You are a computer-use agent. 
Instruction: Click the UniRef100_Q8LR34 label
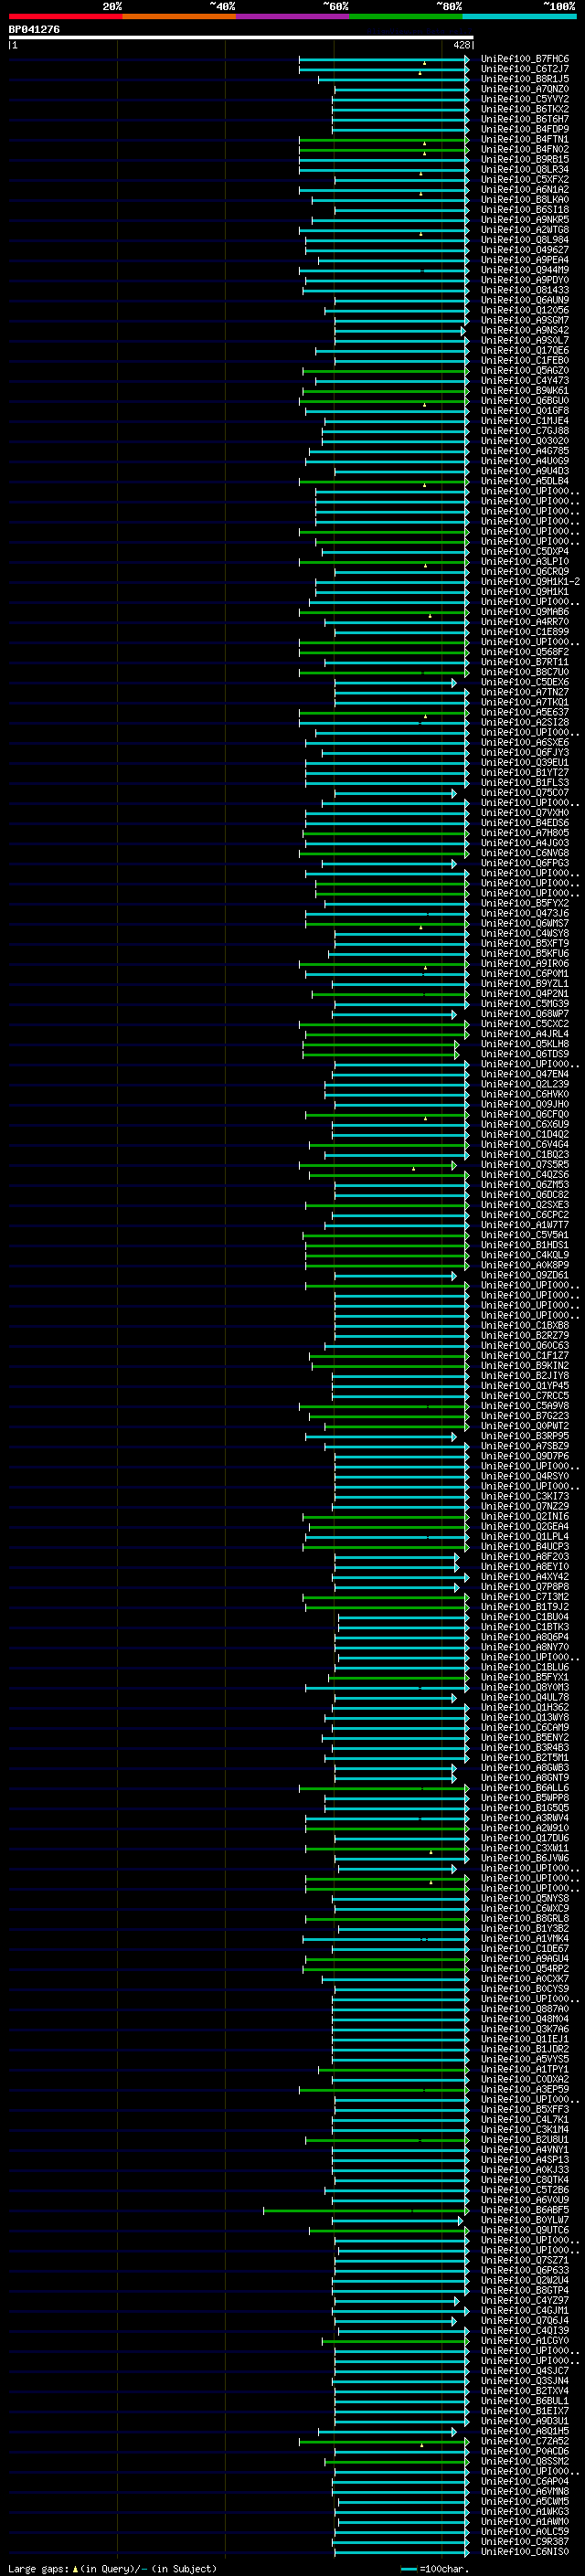click(x=525, y=170)
